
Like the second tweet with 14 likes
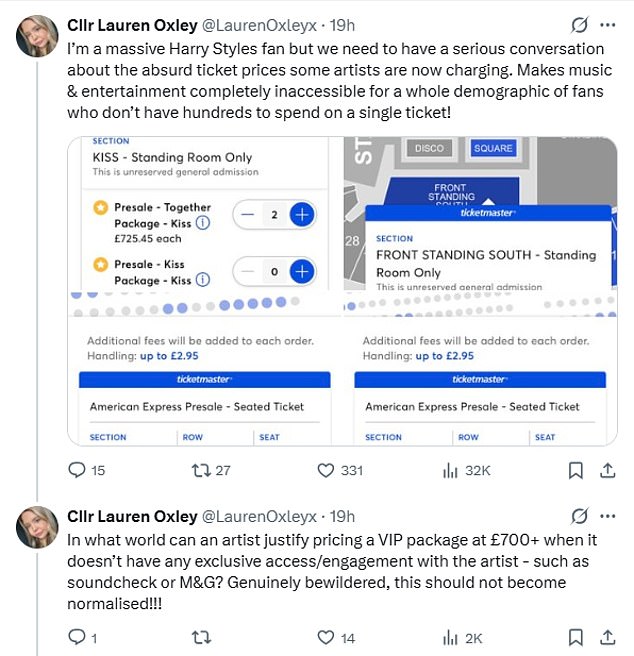click(325, 636)
